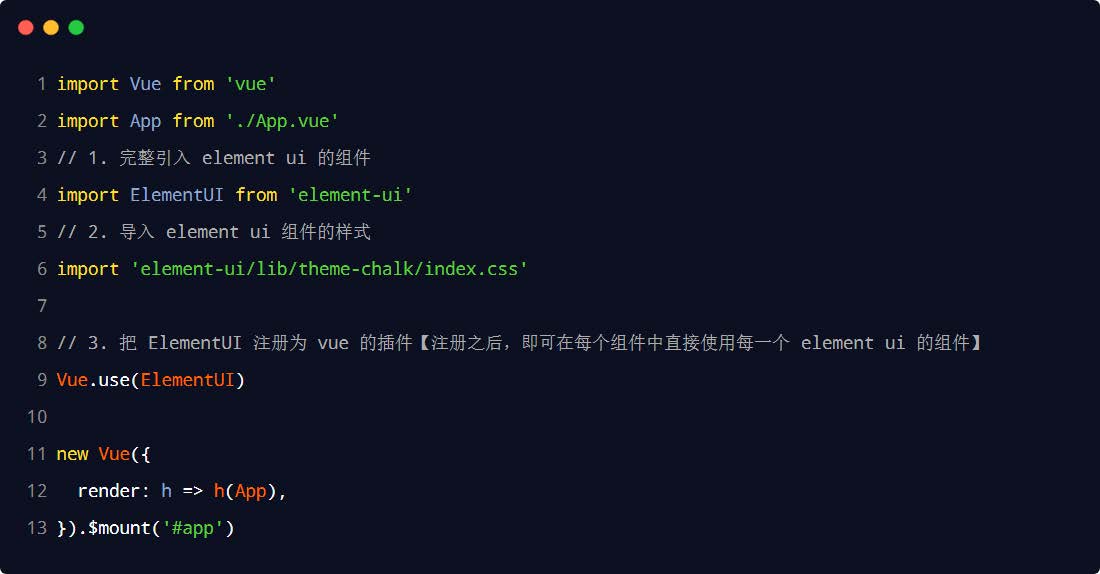
Task: Click the 'new' keyword on line 11
Action: [x=72, y=454]
